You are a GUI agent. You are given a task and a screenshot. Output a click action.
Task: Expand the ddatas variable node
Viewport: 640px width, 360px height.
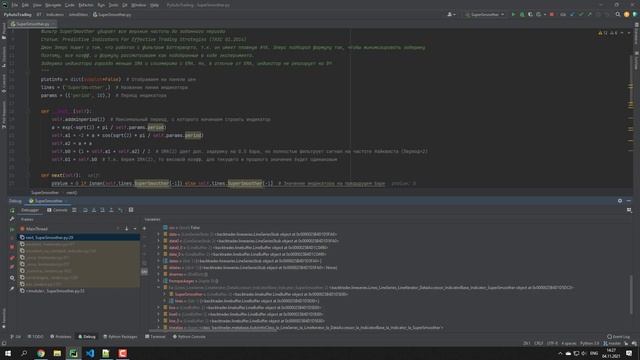pos(159,268)
